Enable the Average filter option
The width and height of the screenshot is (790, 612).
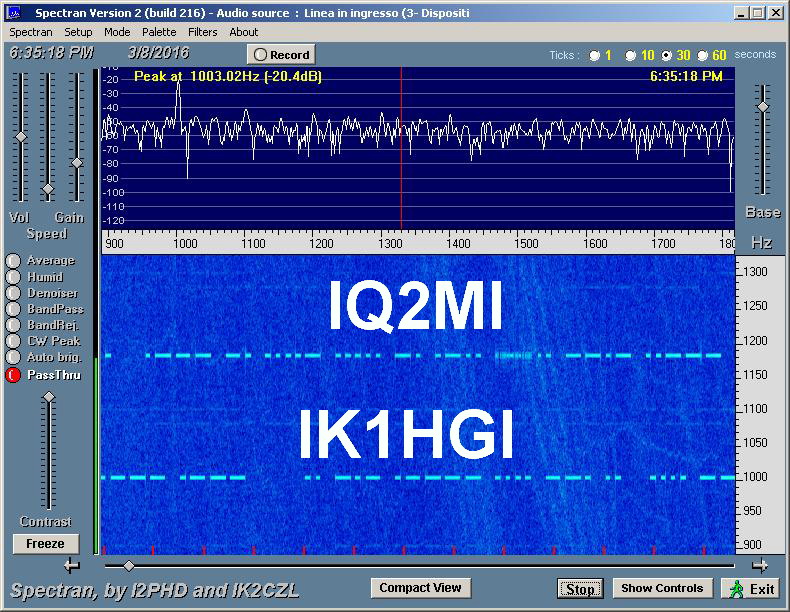coord(13,261)
